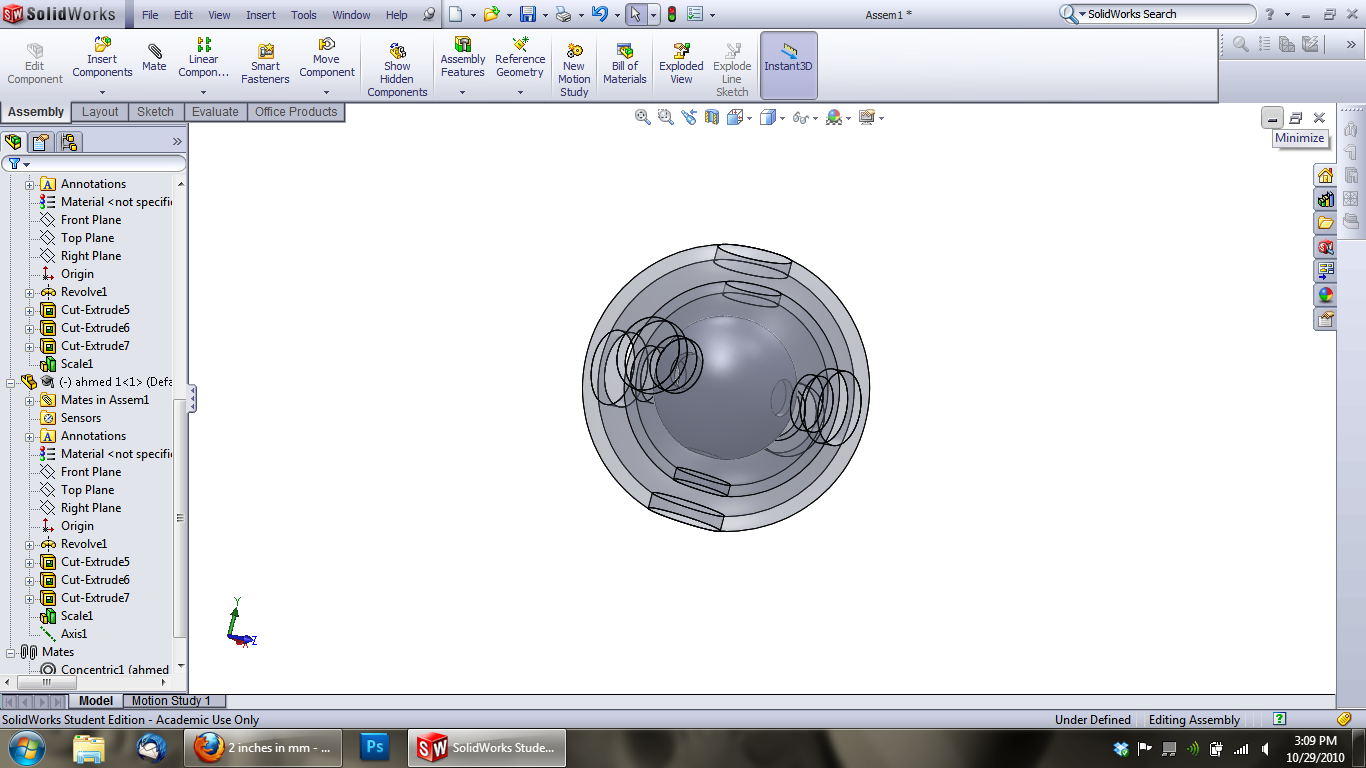Open dropdown arrow beside Save icon
The width and height of the screenshot is (1366, 768).
click(x=545, y=15)
